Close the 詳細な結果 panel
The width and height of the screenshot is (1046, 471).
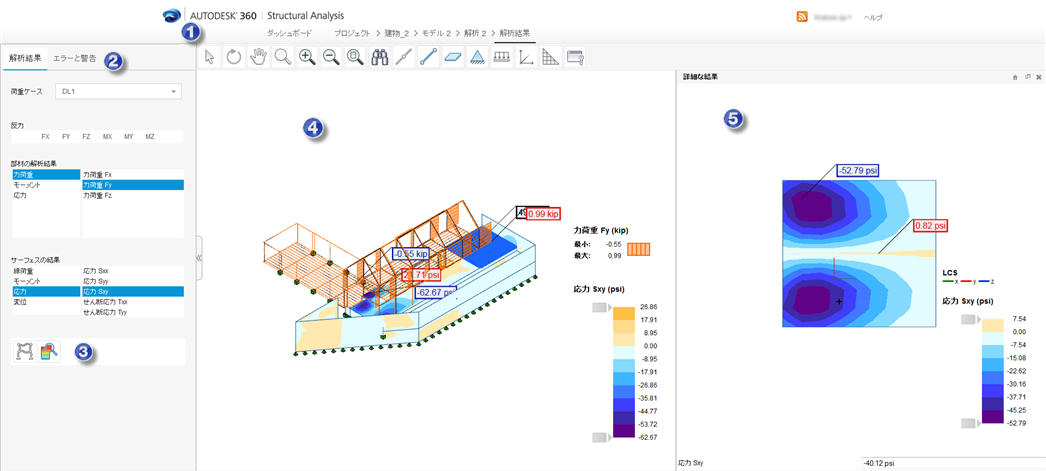(x=1039, y=77)
